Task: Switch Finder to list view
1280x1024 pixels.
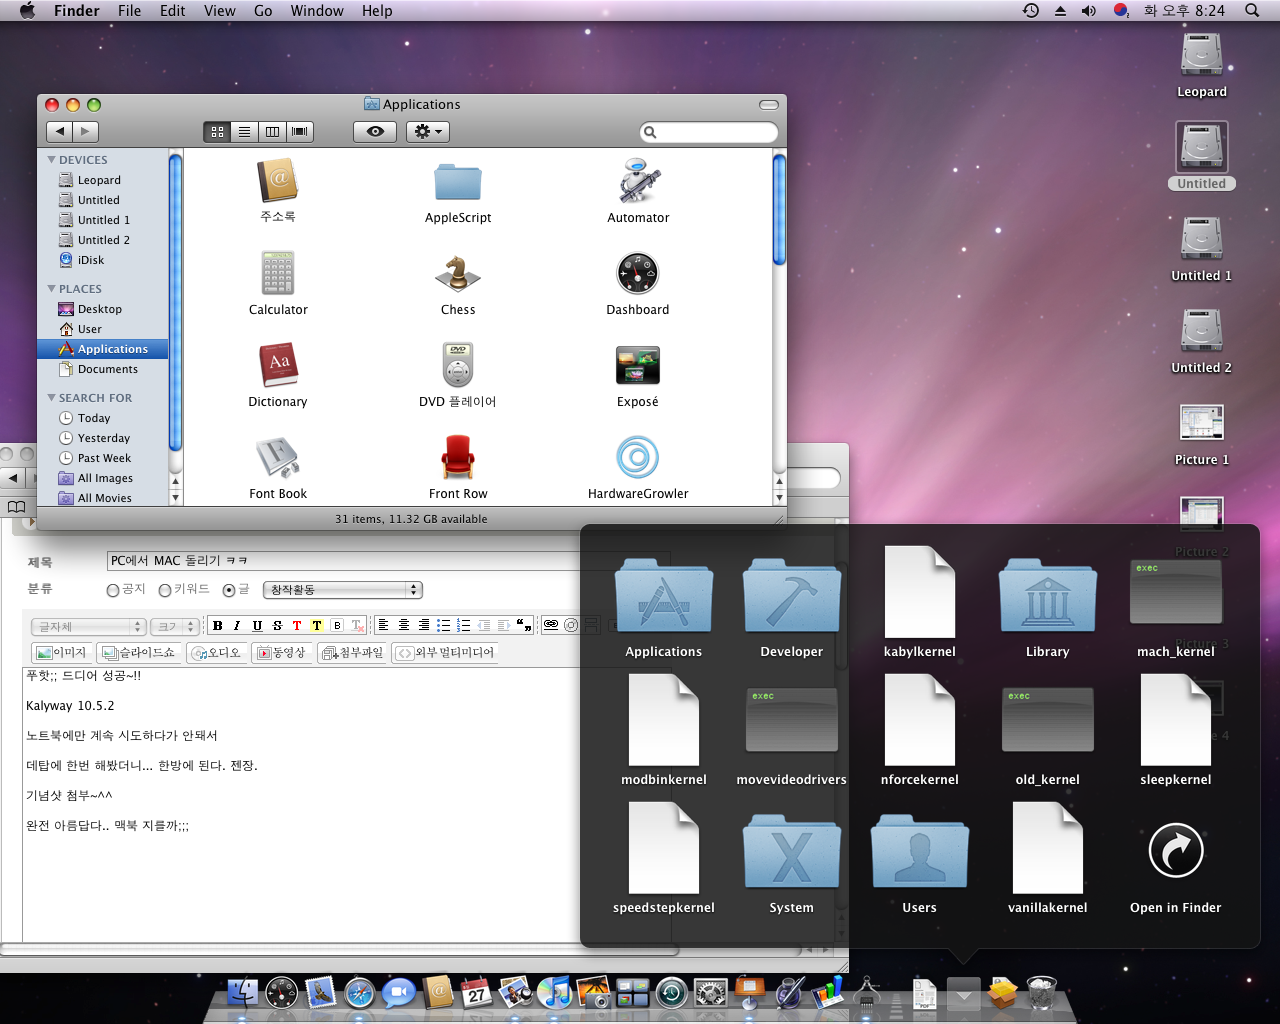Action: [244, 132]
